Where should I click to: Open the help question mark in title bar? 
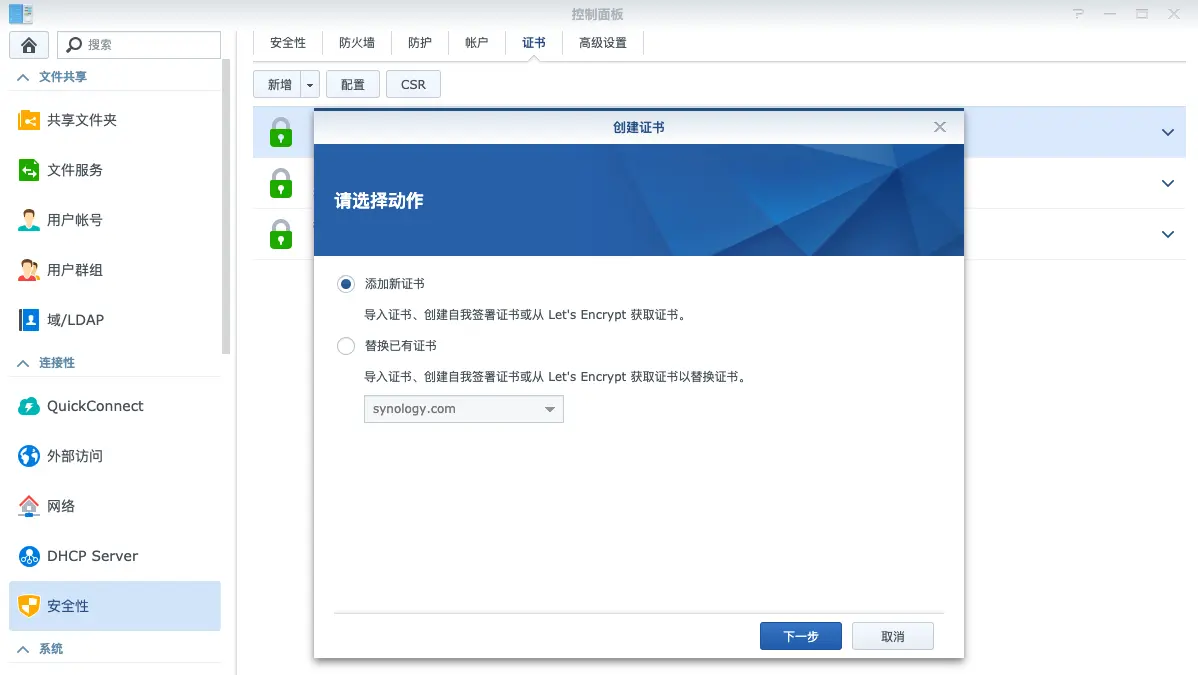(x=1078, y=14)
